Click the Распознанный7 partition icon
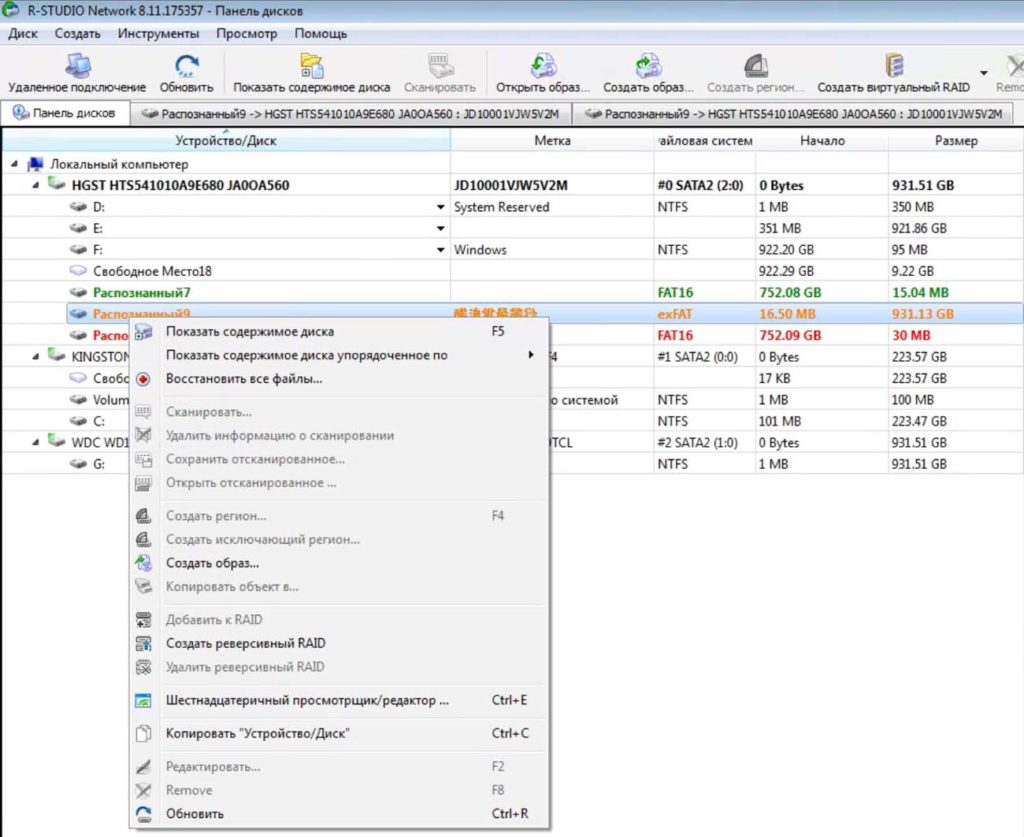 click(78, 292)
